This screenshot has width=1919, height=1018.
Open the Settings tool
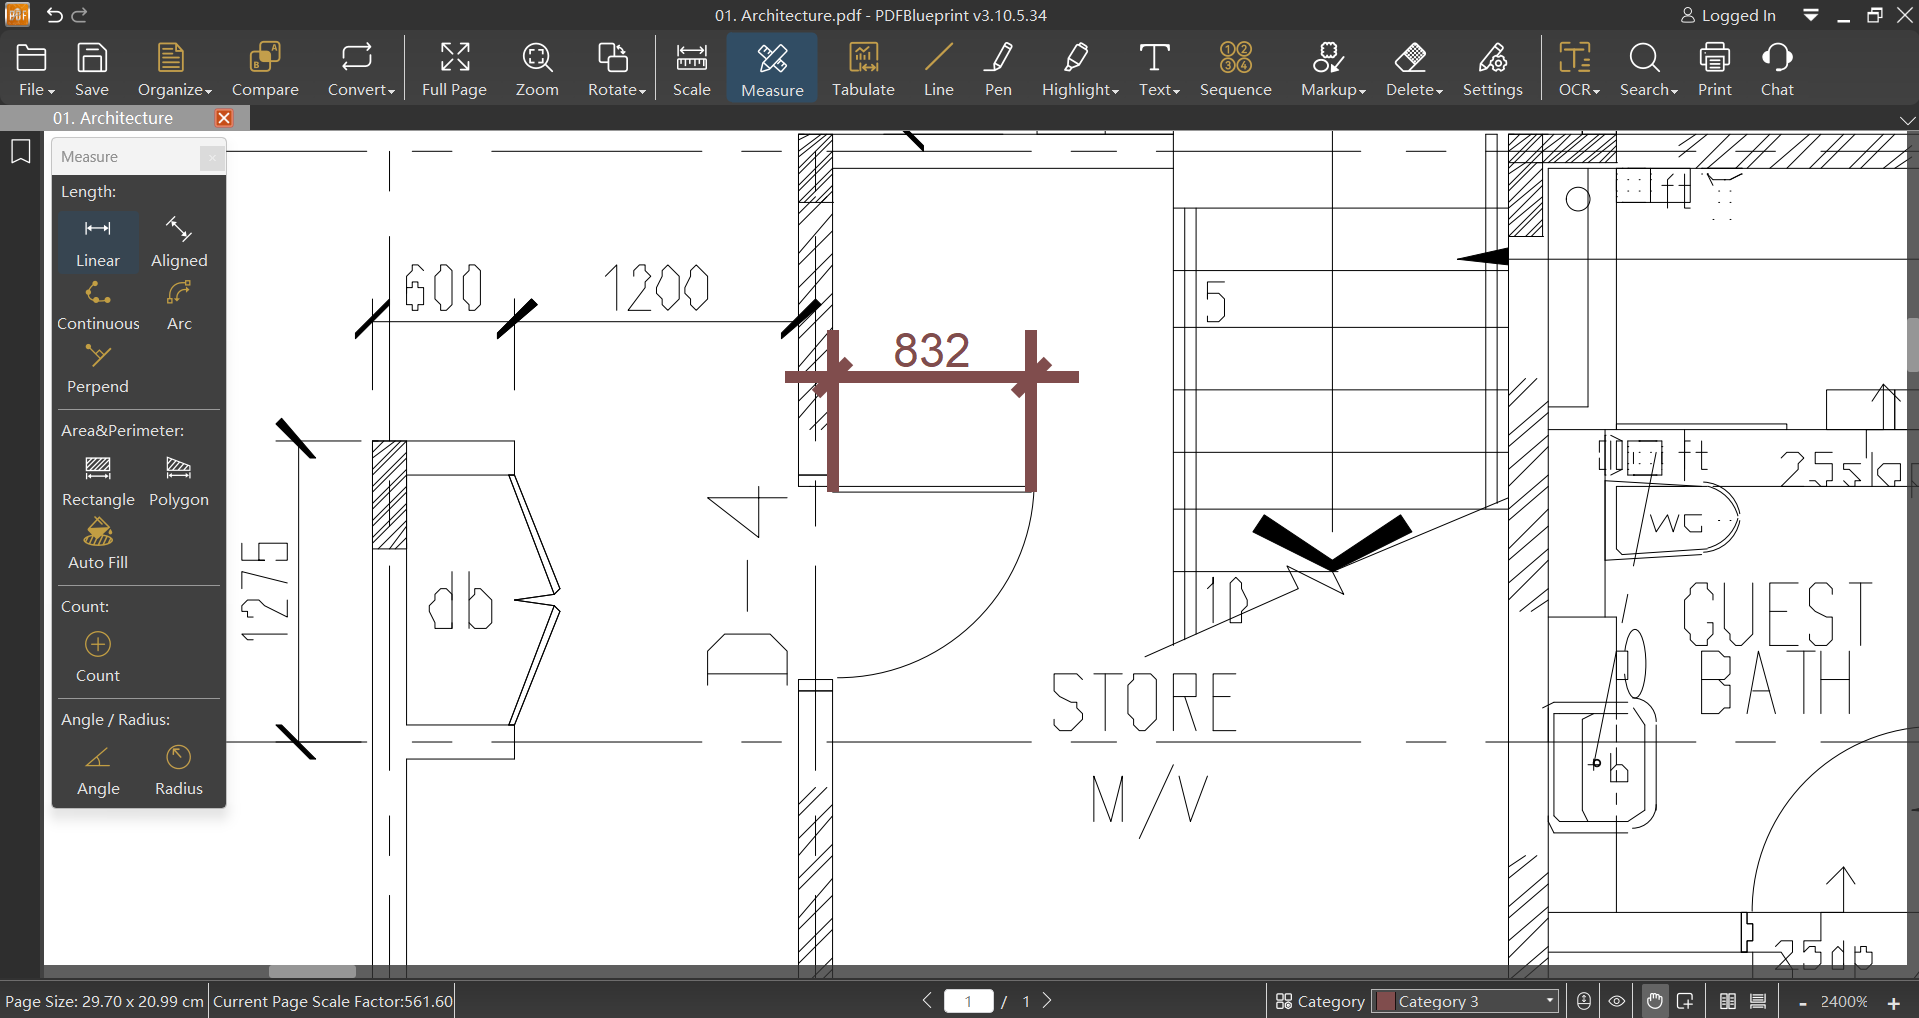tap(1492, 69)
